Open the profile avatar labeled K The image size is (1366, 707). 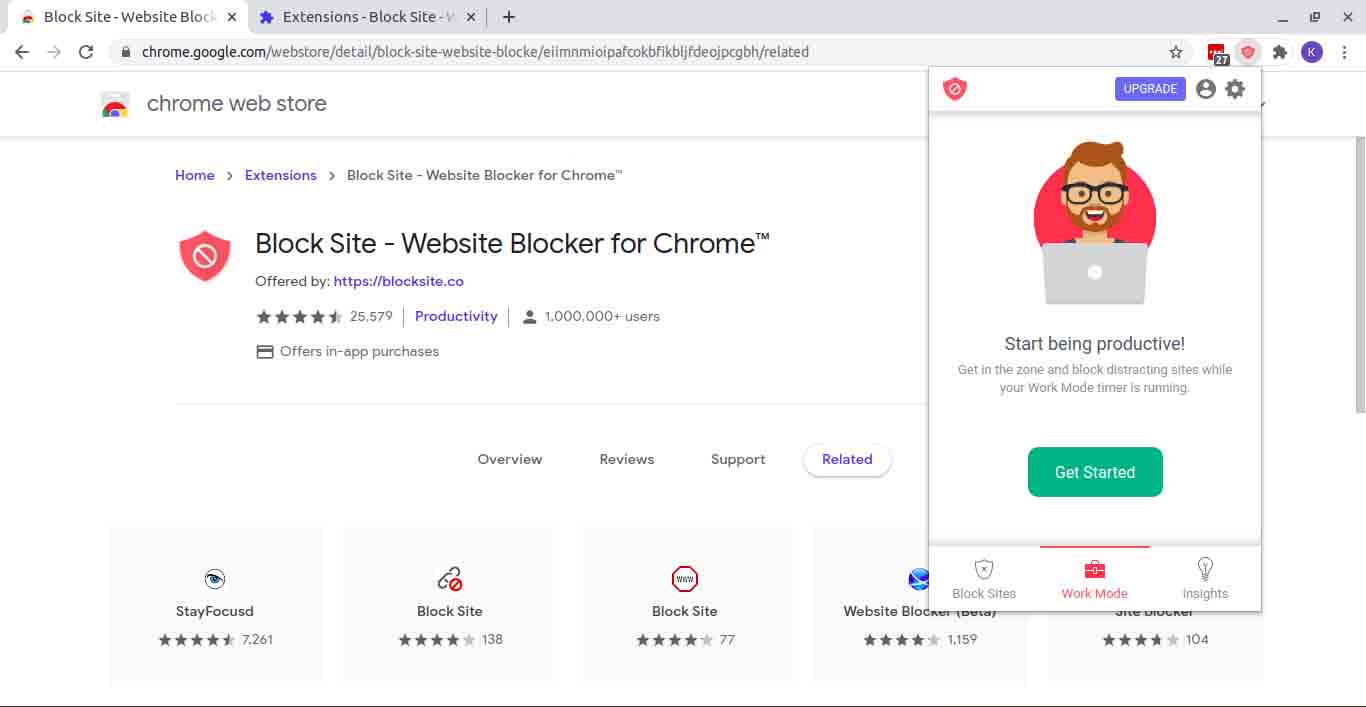1311,52
